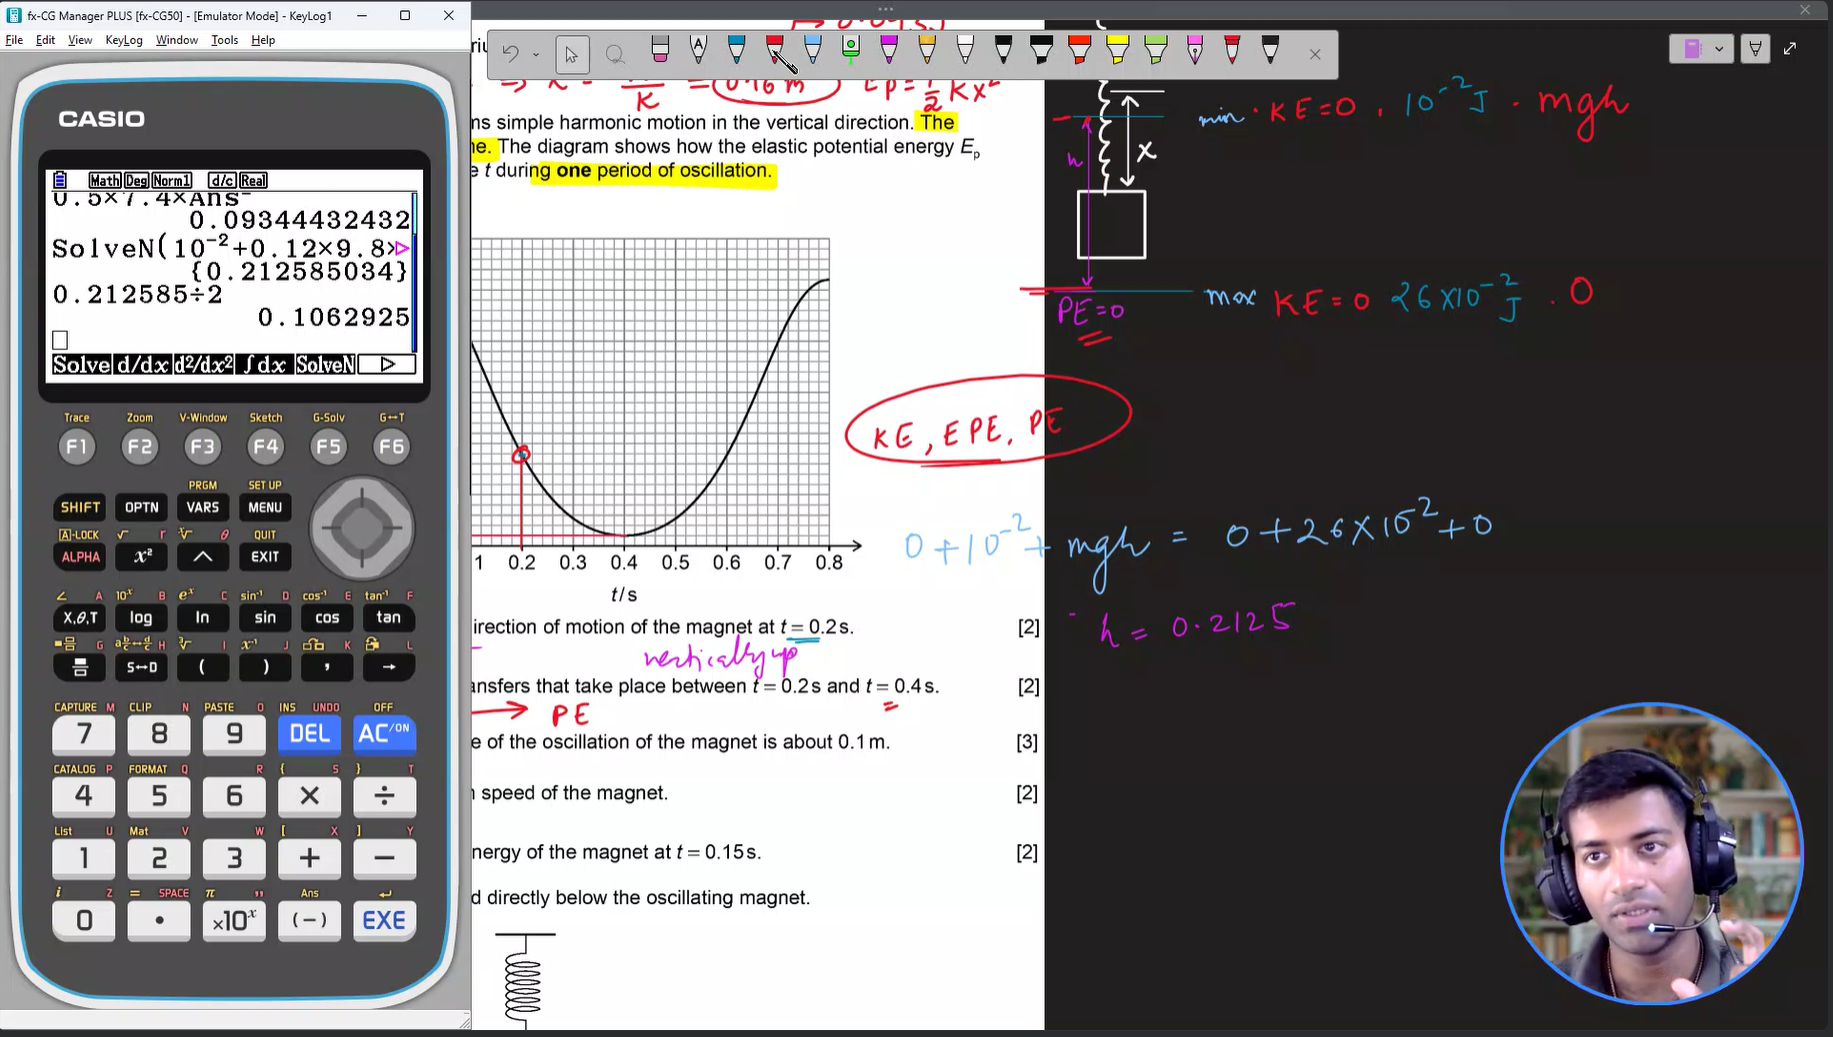Select the text pen with letter A

[698, 50]
